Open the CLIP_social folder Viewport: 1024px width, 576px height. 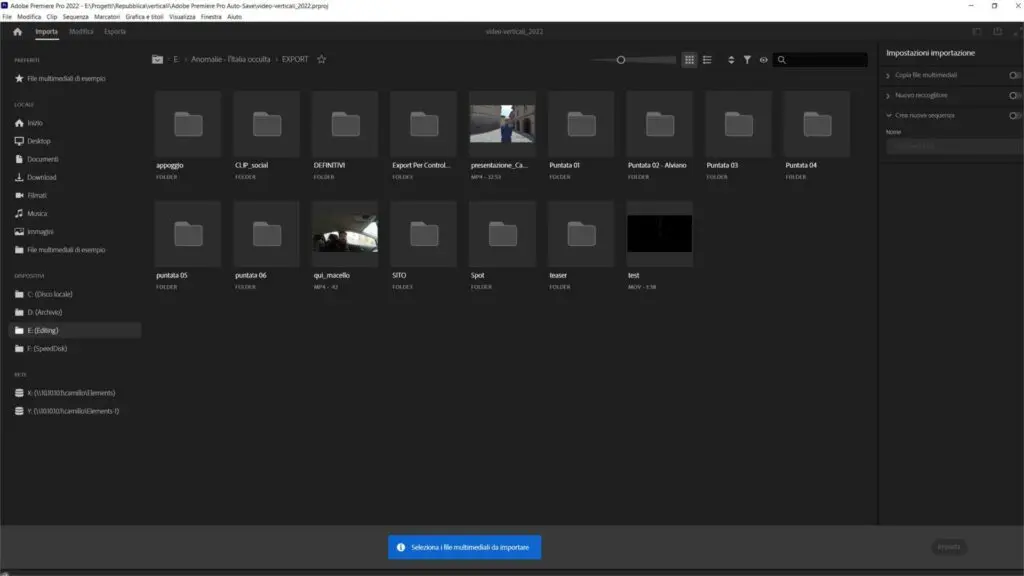tap(266, 124)
